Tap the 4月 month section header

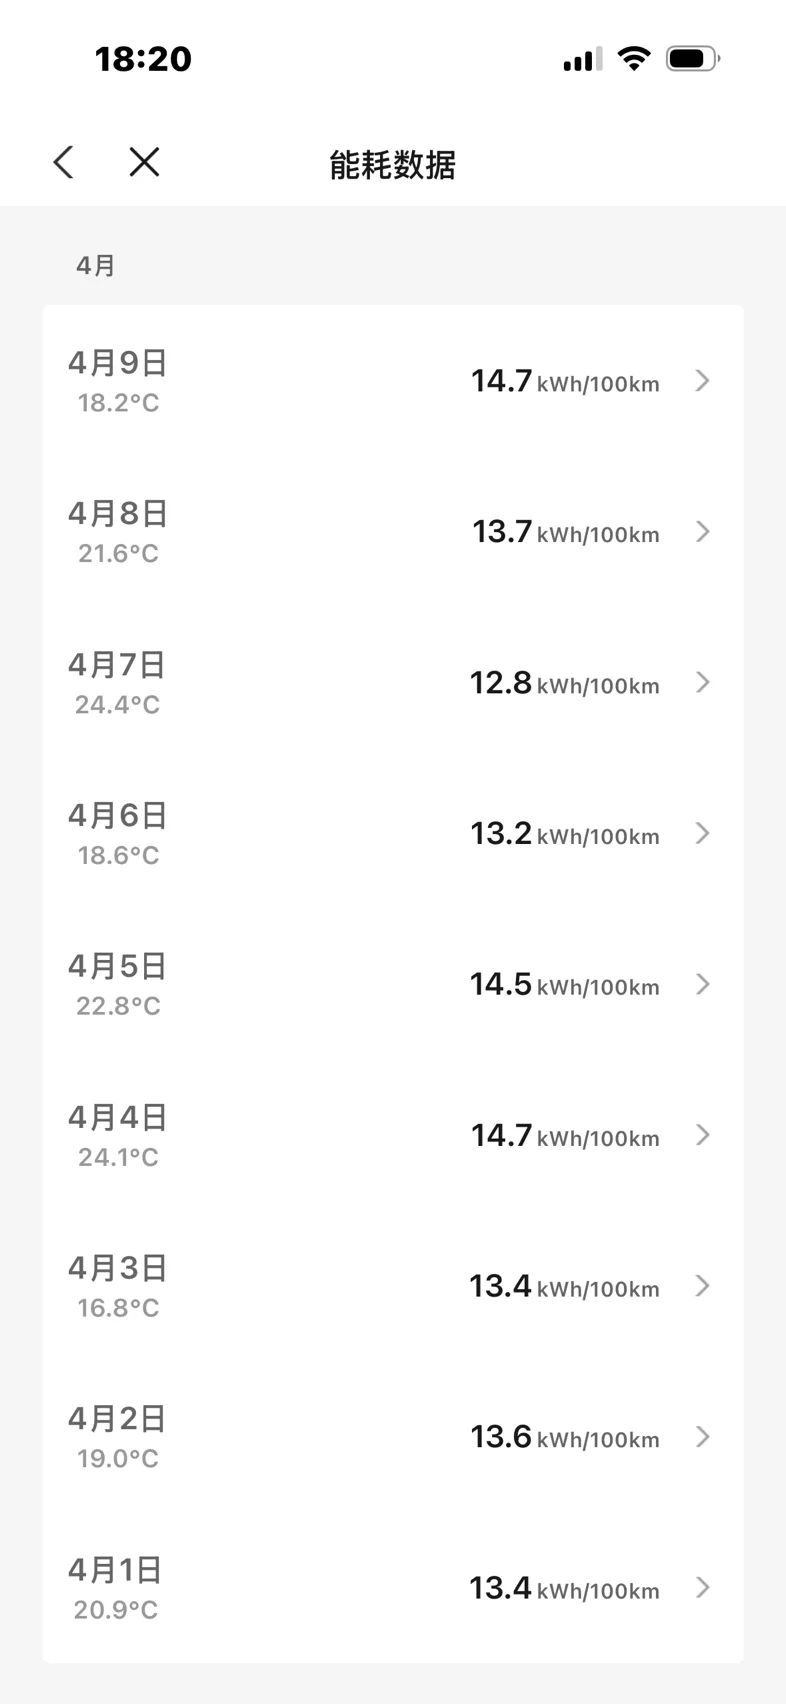[96, 266]
